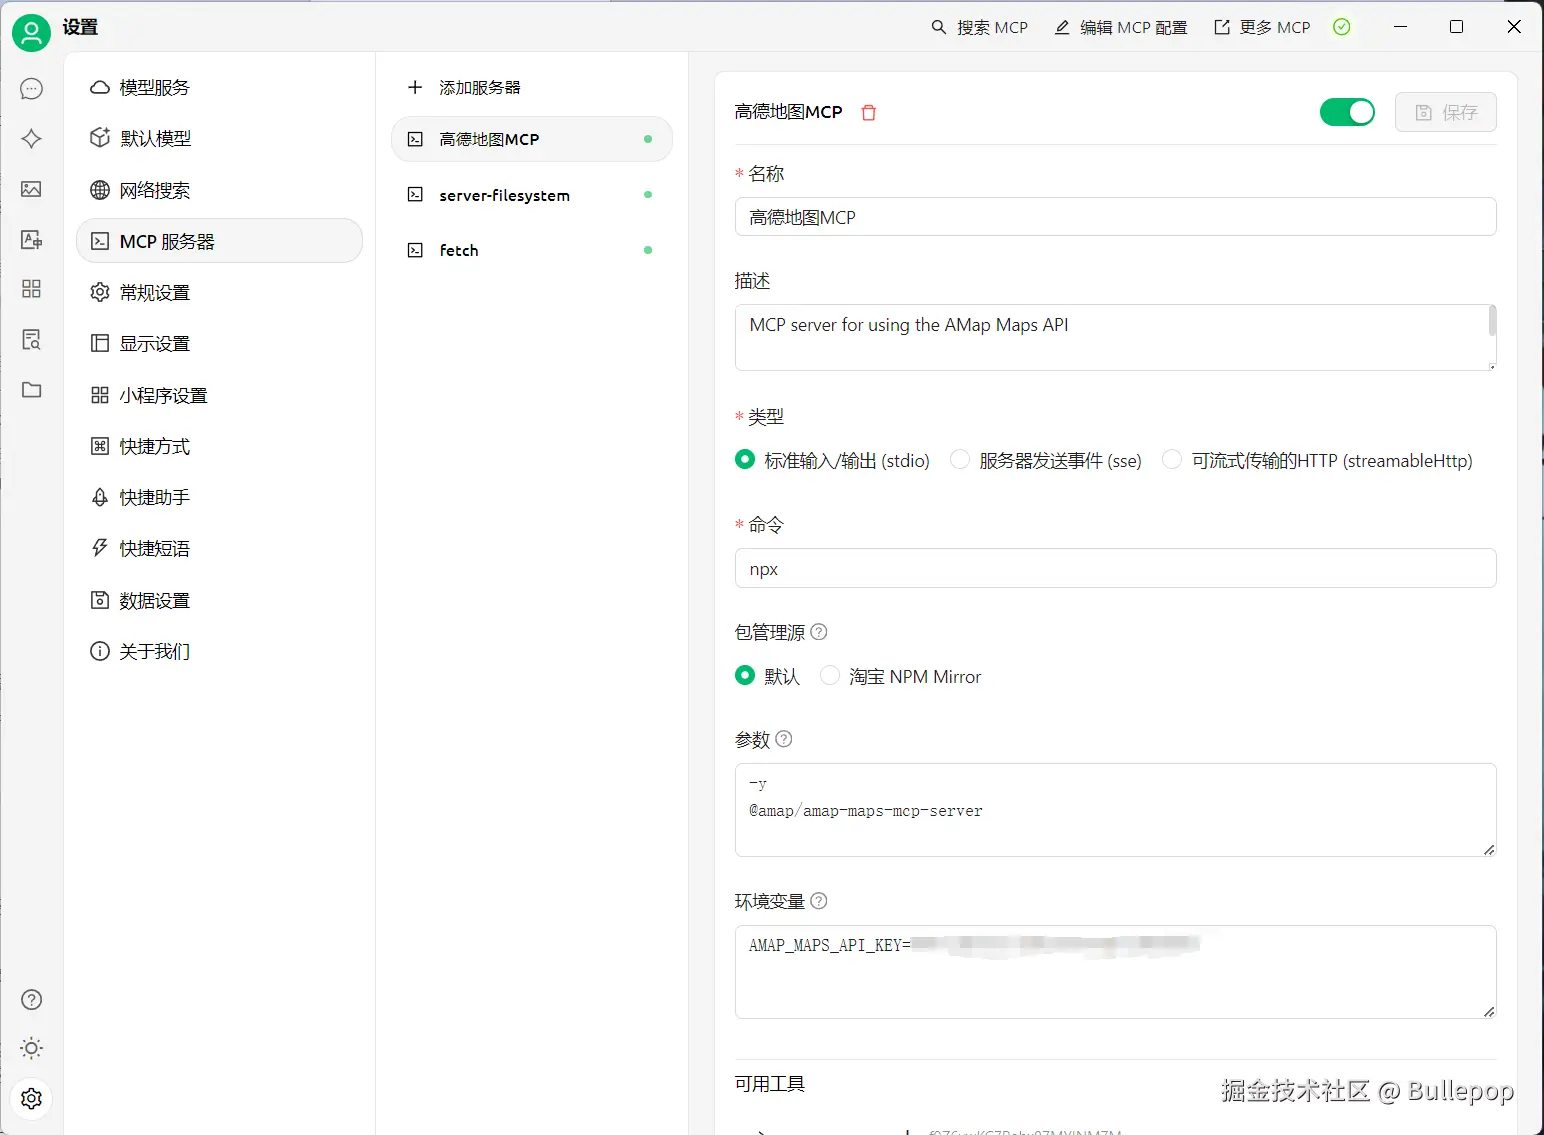Click the 命令 input field containing npx
Image resolution: width=1544 pixels, height=1135 pixels.
(x=1114, y=568)
